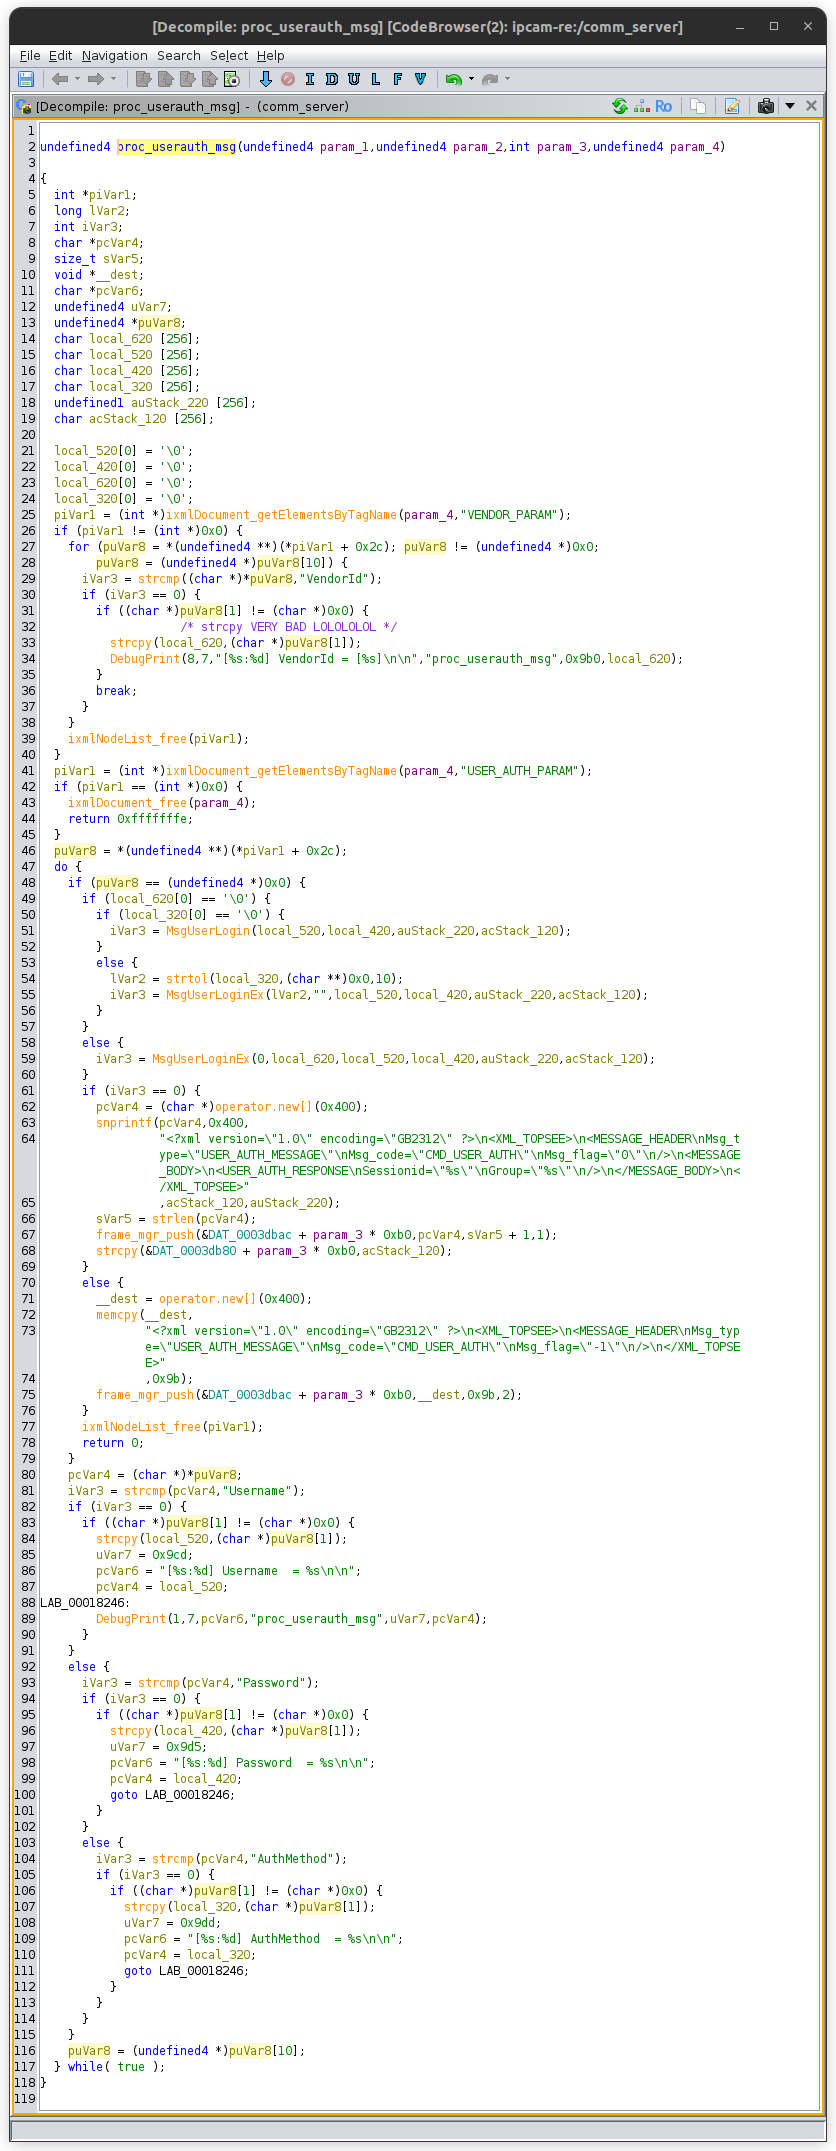This screenshot has width=836, height=2151.
Task: Click the colored graph nodes icon
Action: 642,106
